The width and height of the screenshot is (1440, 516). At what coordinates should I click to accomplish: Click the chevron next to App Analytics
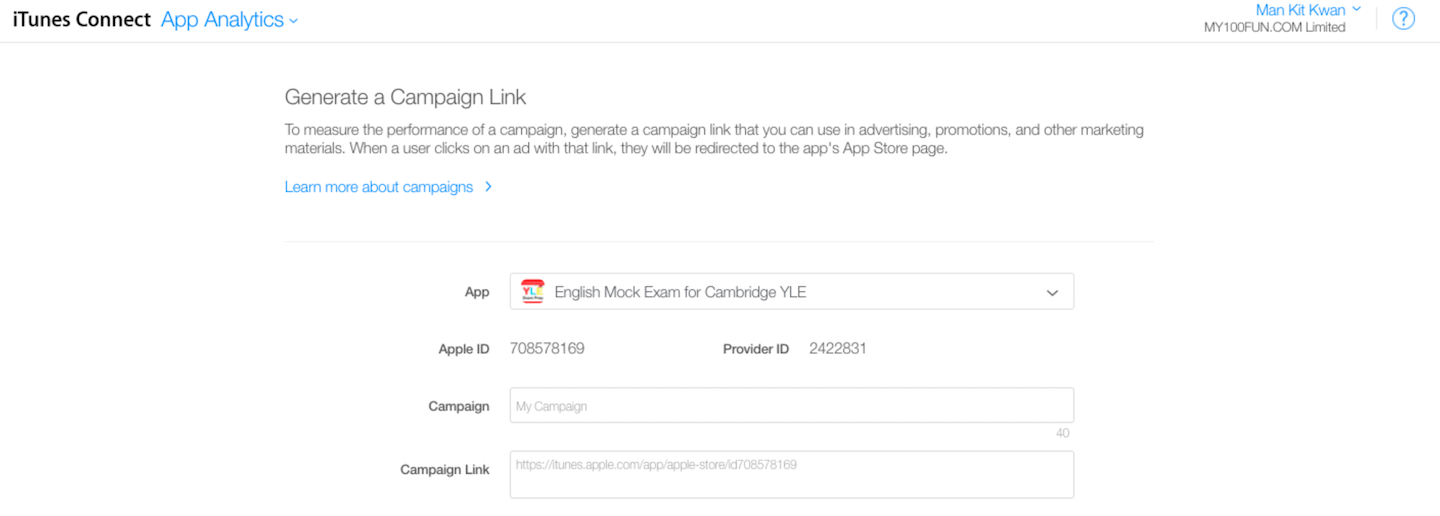[293, 21]
